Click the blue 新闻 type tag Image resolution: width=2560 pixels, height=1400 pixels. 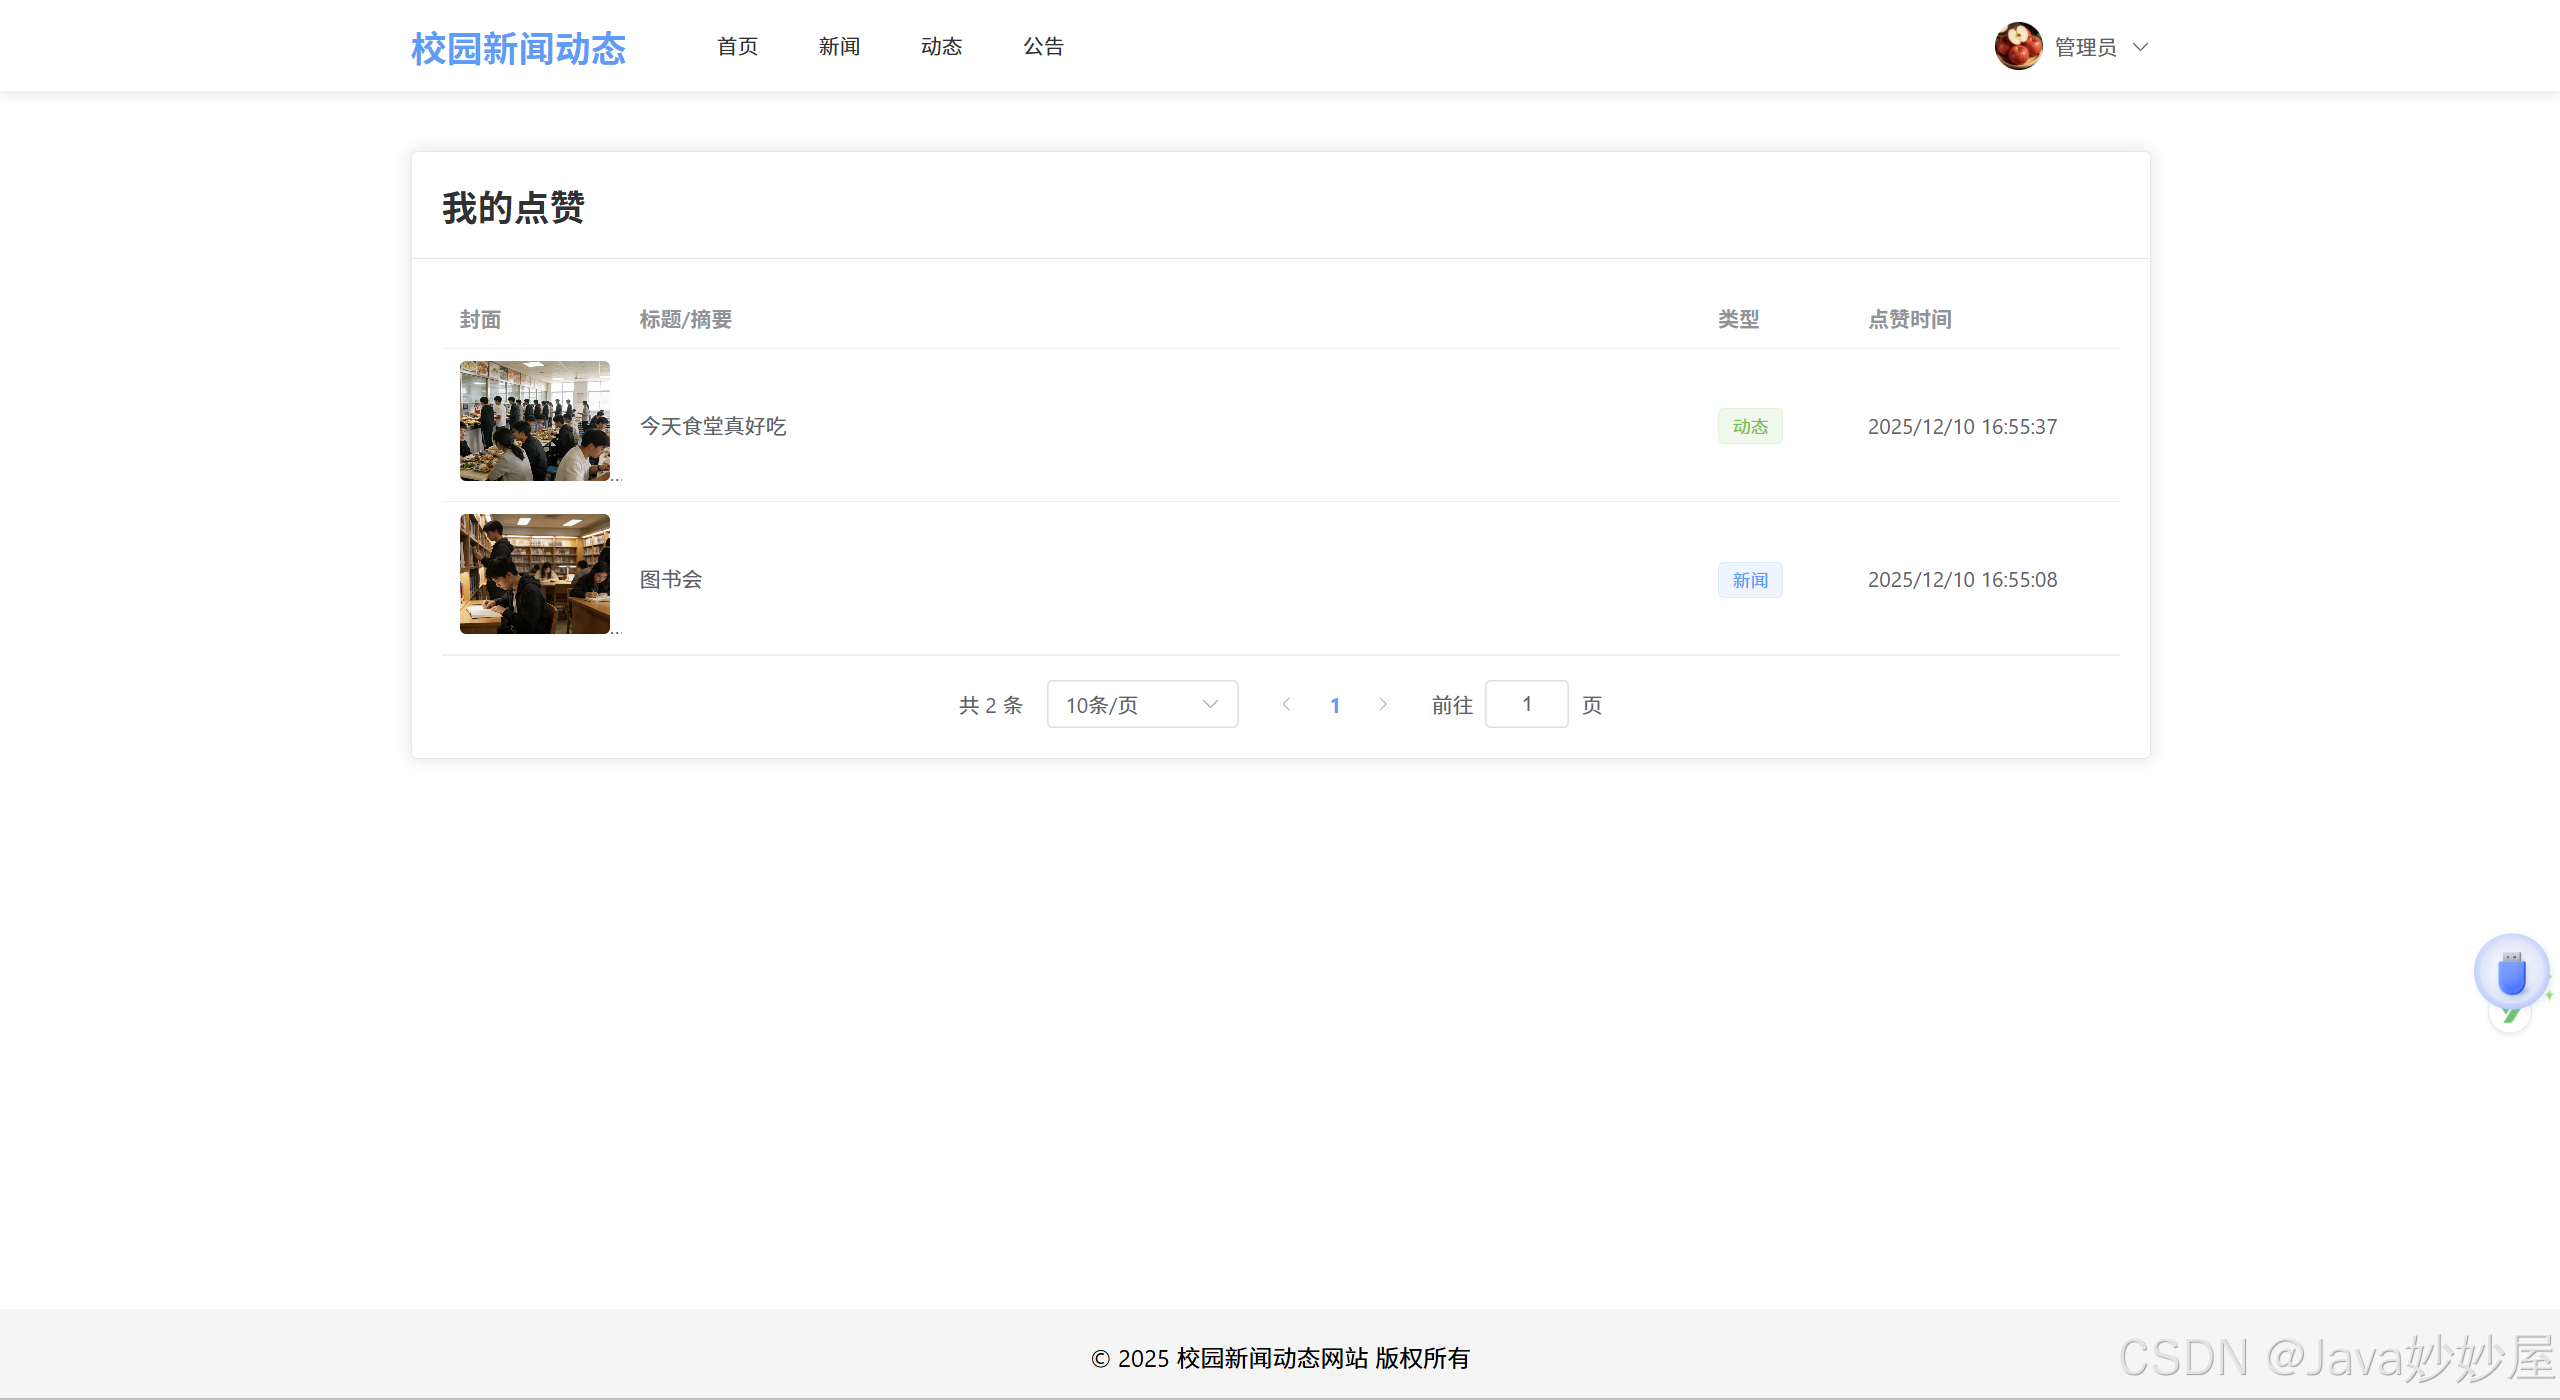(x=1750, y=580)
